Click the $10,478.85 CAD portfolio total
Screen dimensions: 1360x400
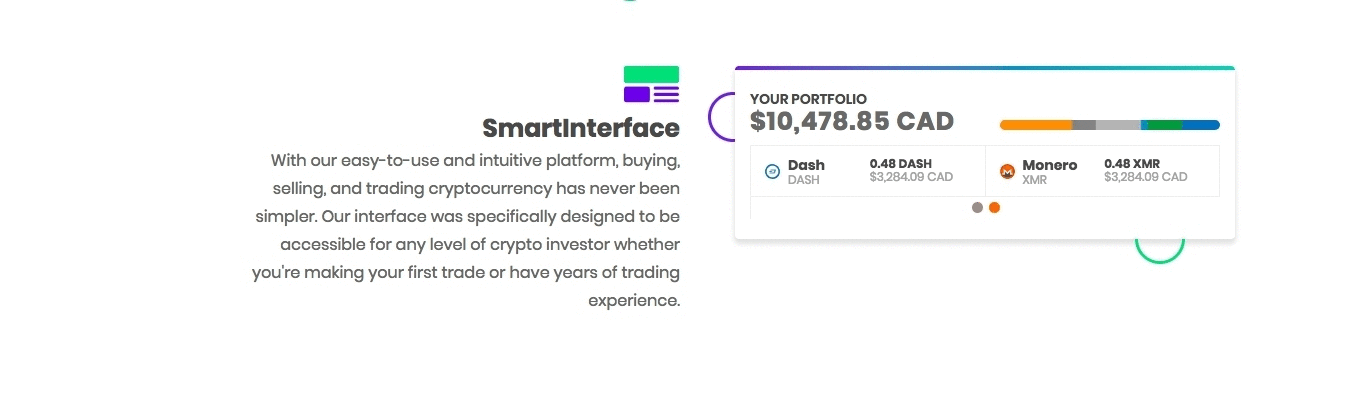[852, 122]
